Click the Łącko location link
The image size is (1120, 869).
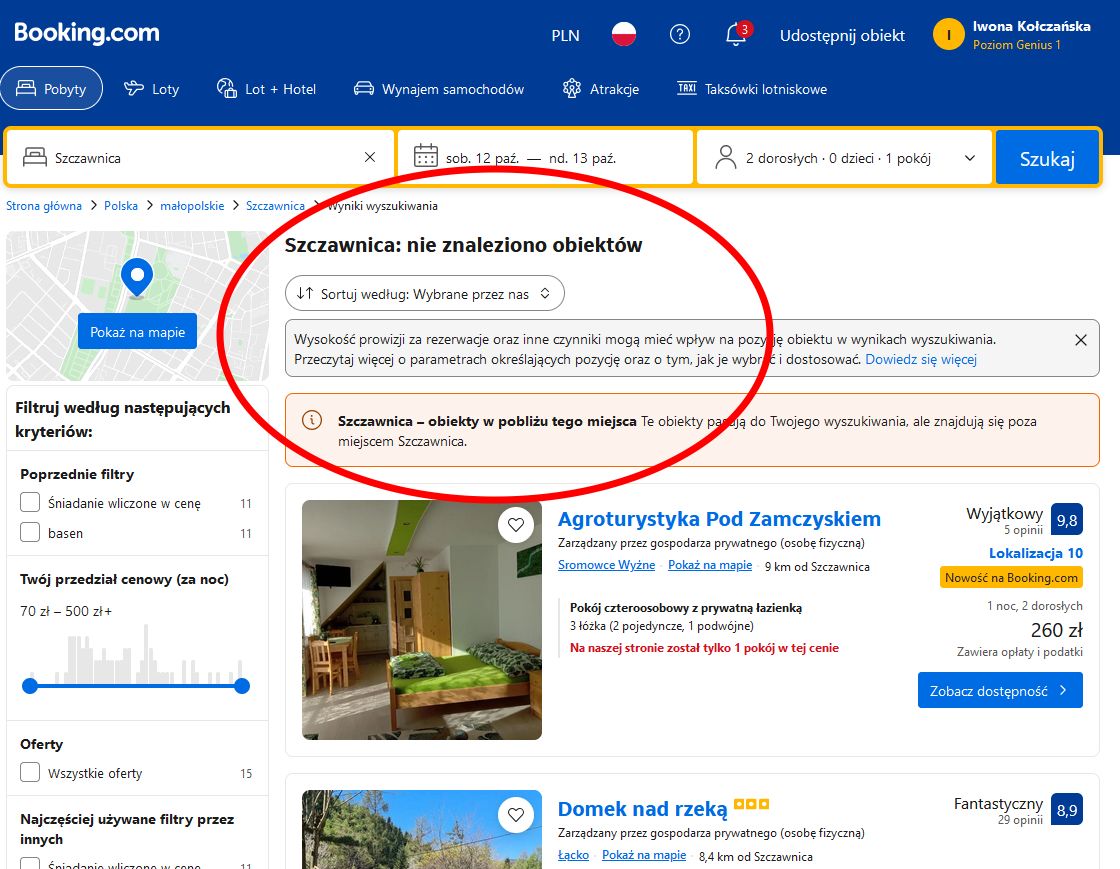(574, 855)
